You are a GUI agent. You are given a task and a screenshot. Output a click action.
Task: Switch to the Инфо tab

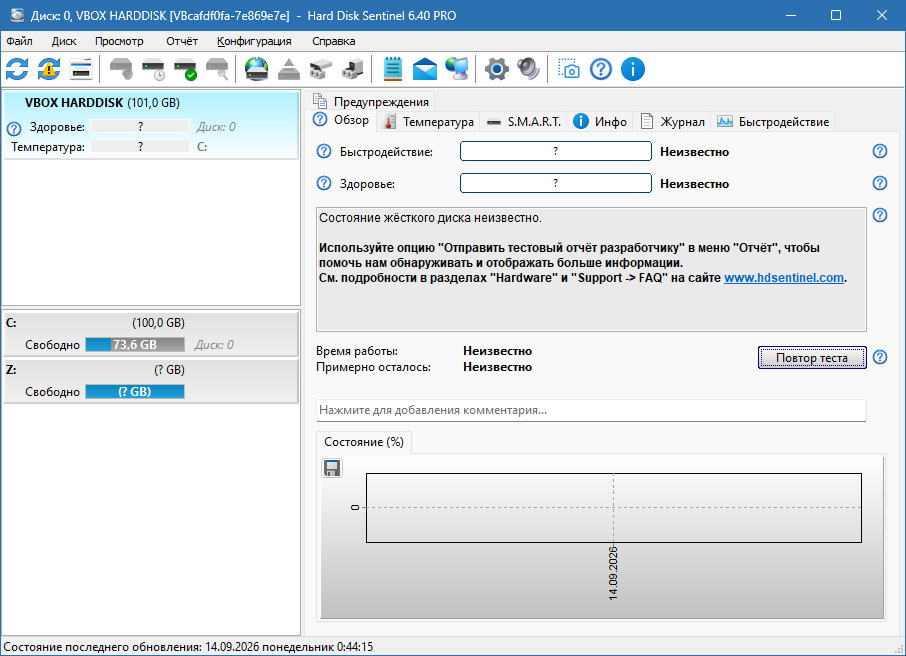click(600, 121)
